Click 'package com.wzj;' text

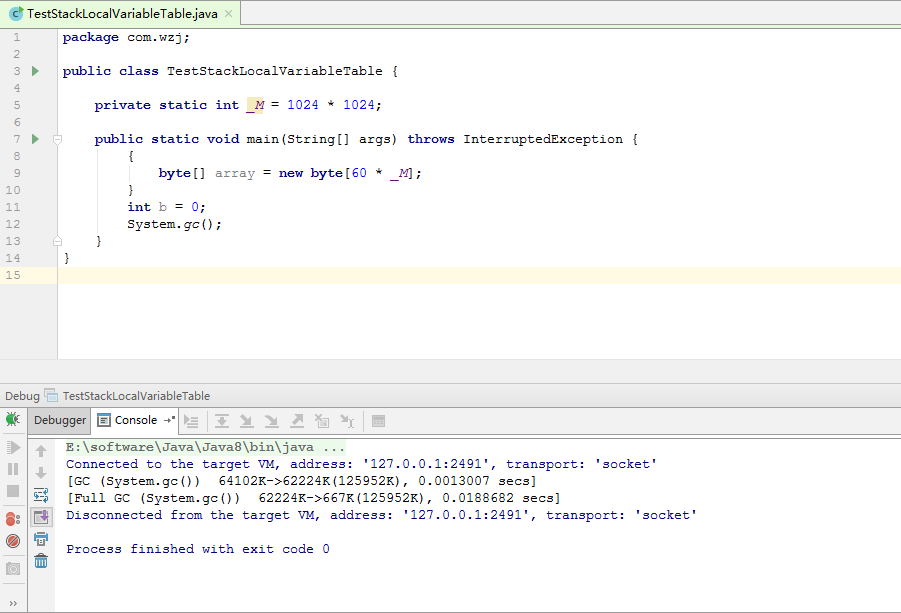(x=126, y=37)
